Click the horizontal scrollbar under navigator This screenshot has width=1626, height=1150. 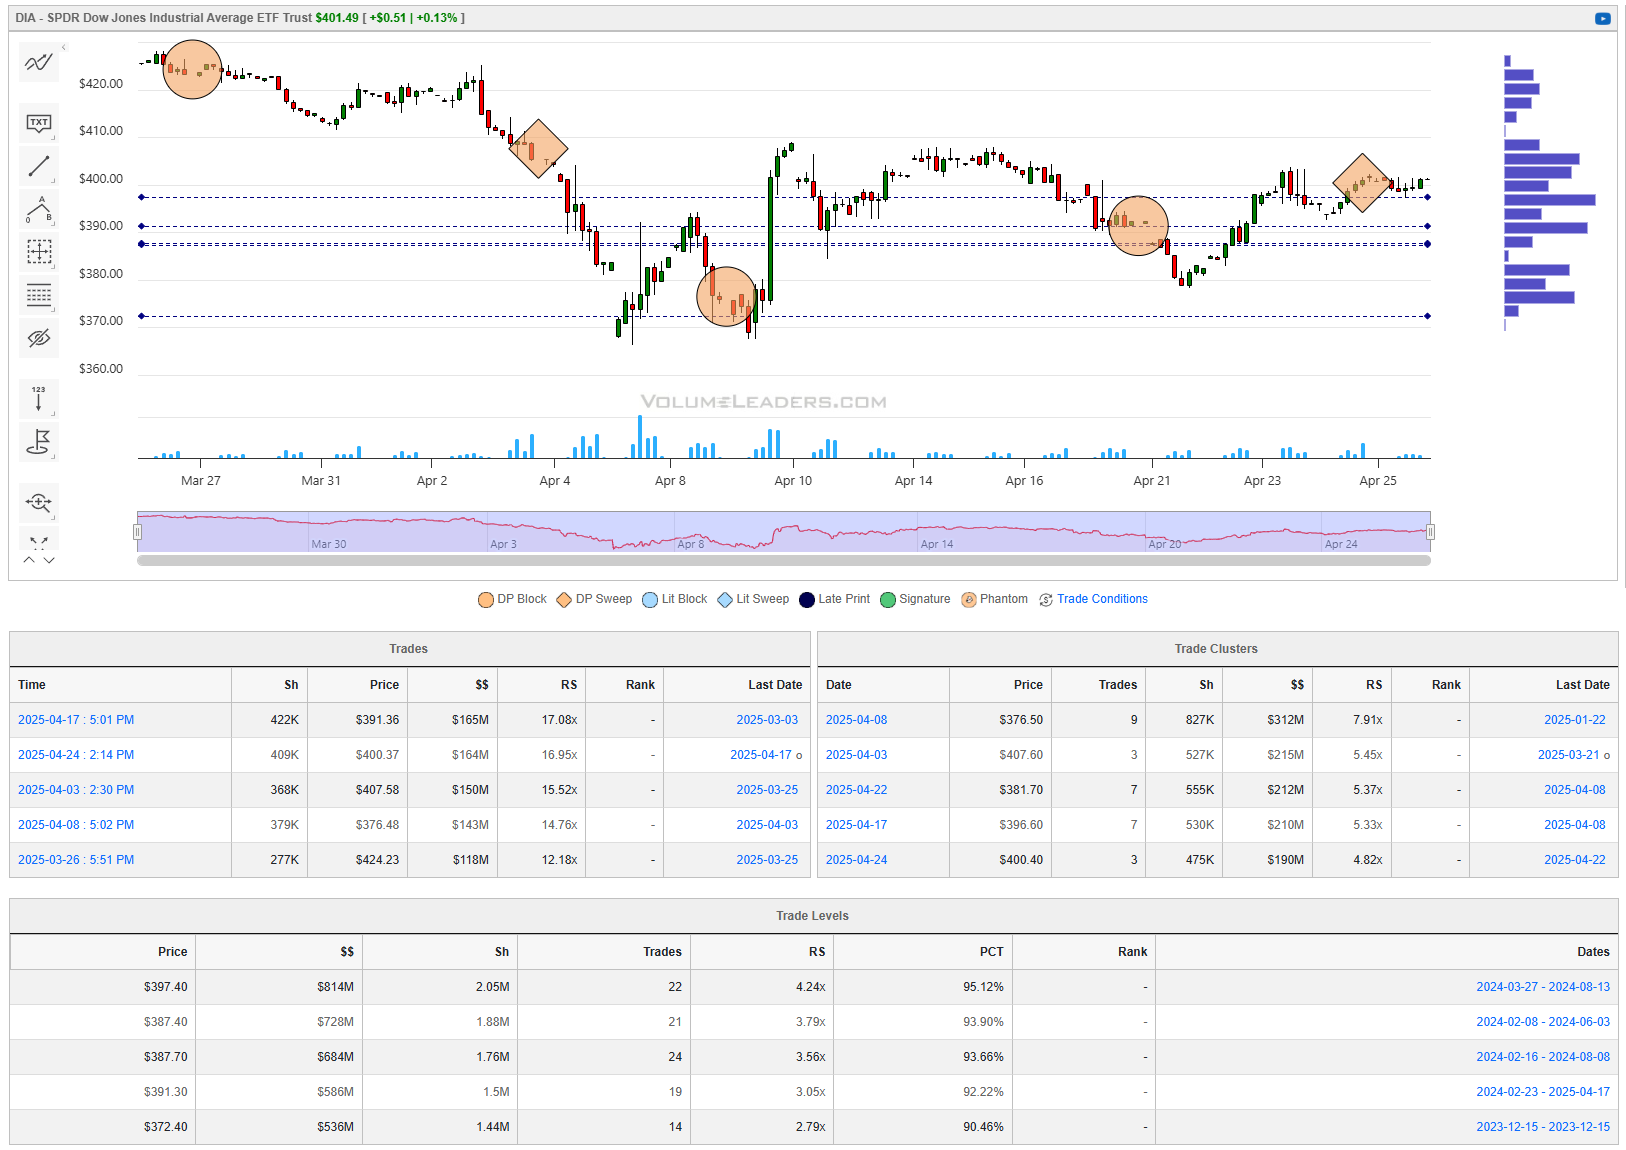(x=783, y=561)
